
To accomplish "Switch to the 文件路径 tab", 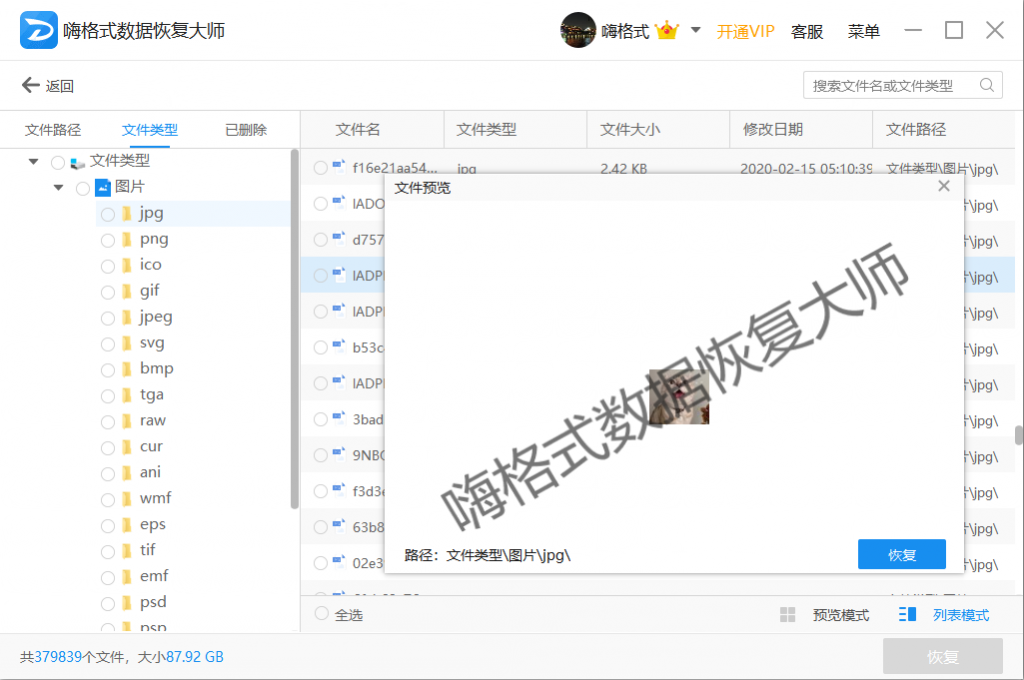I will (x=53, y=130).
